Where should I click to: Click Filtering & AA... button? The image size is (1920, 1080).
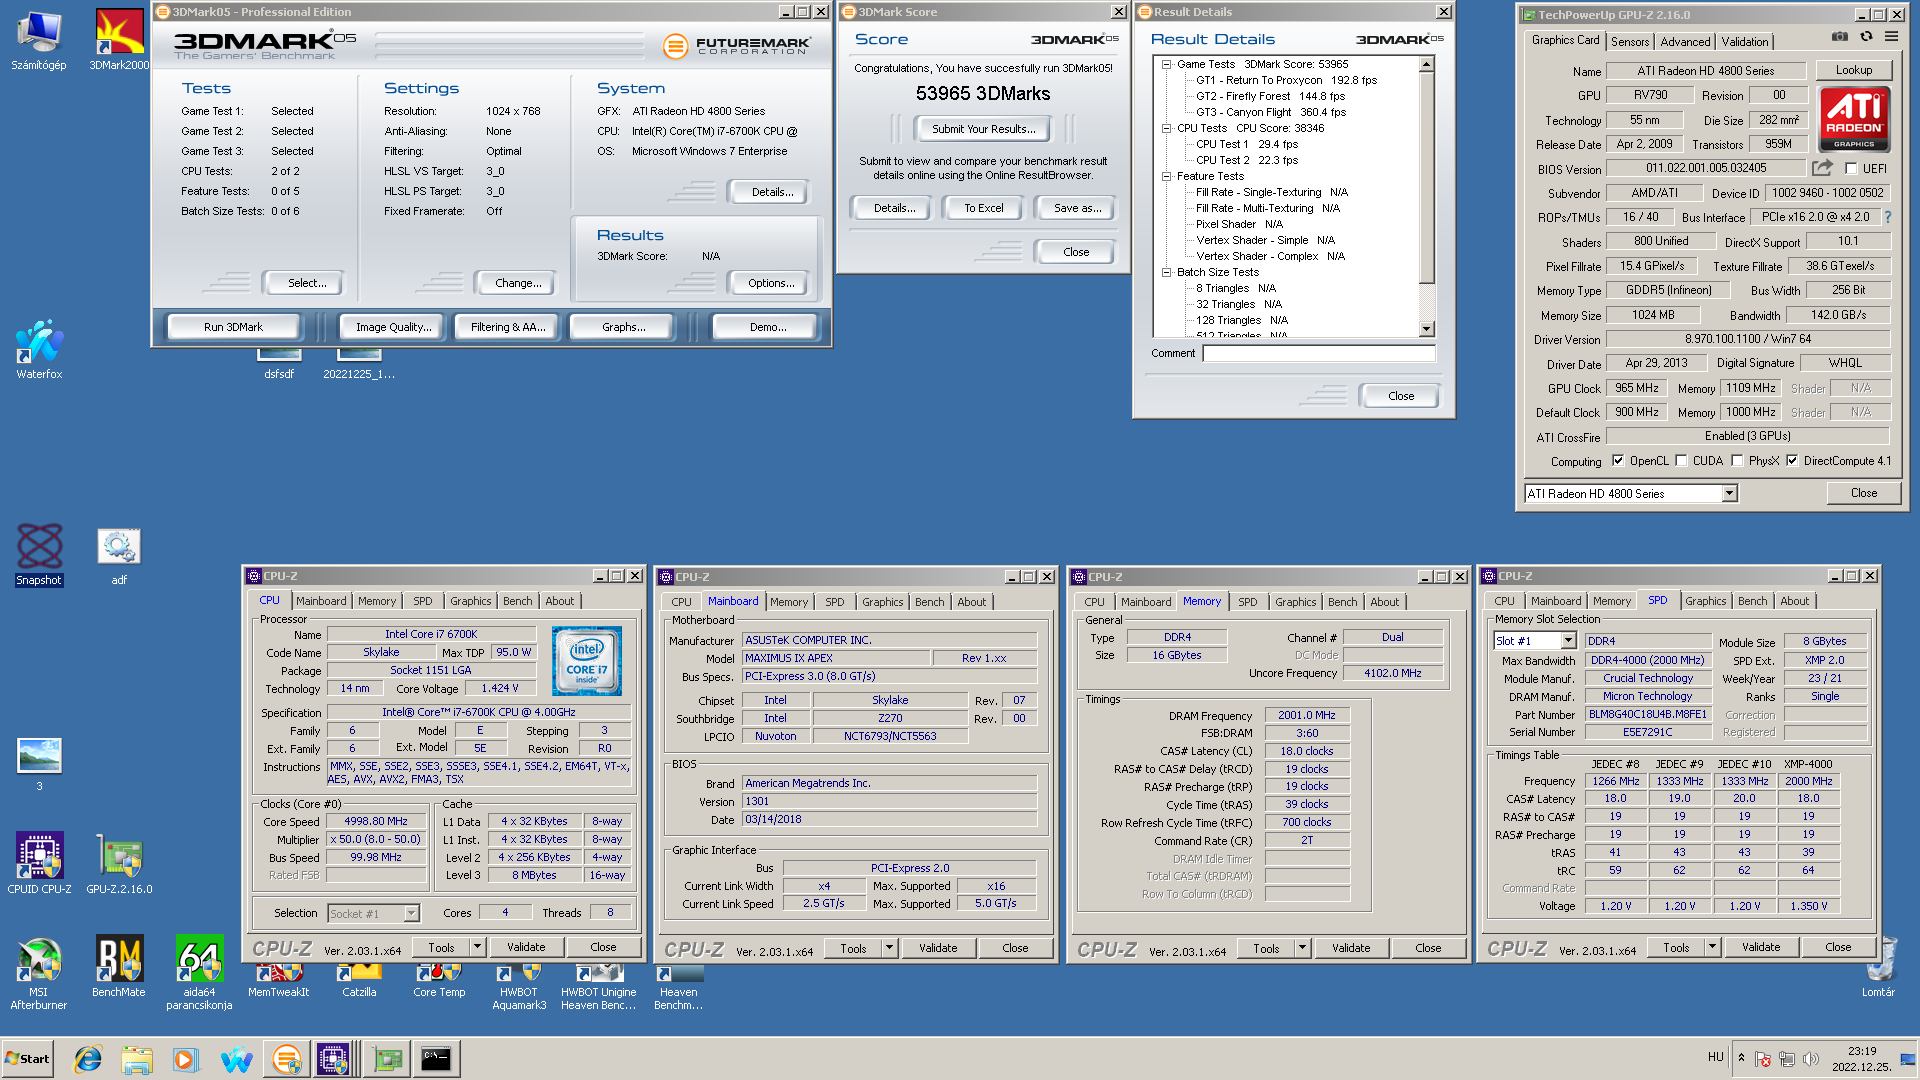coord(508,327)
